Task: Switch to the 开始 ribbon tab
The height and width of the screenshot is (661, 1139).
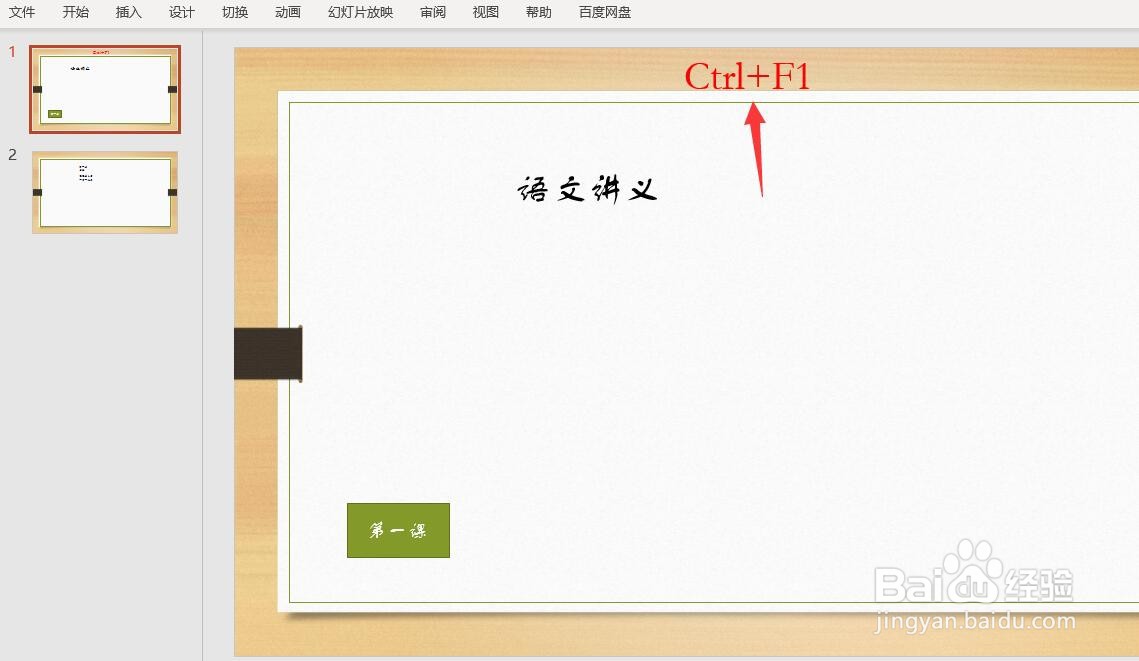Action: (75, 12)
